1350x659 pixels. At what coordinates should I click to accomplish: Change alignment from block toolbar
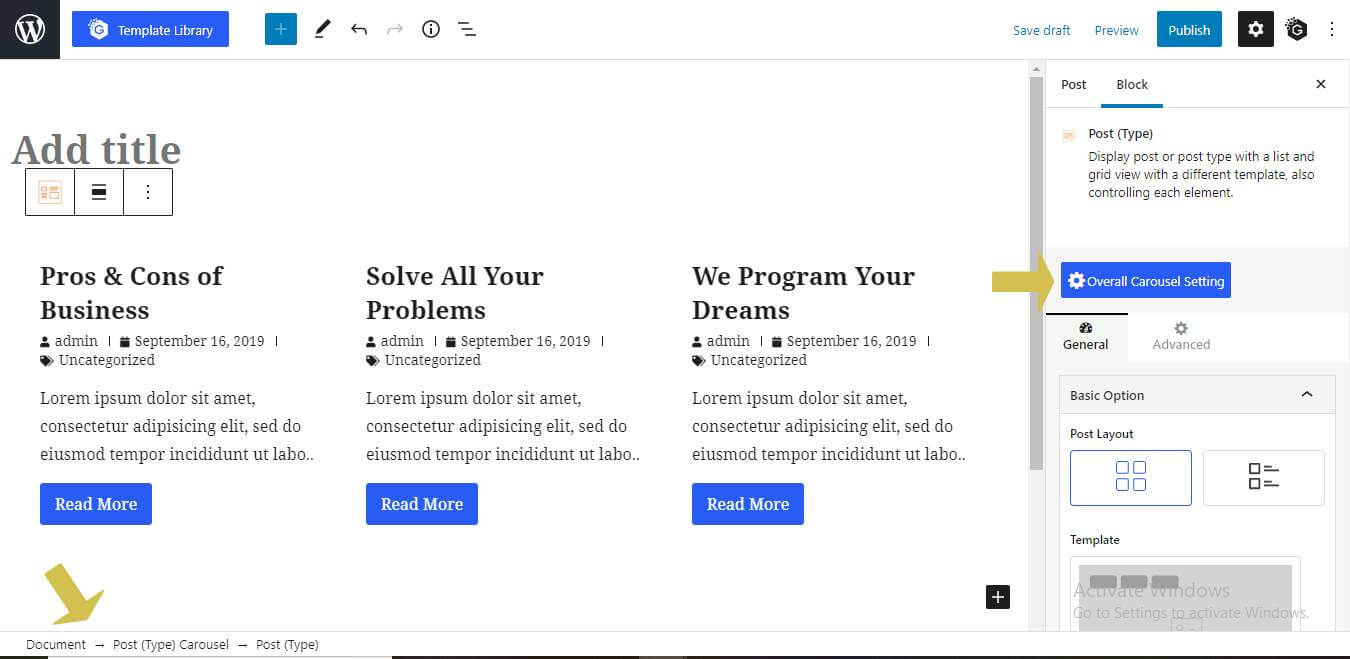(99, 192)
